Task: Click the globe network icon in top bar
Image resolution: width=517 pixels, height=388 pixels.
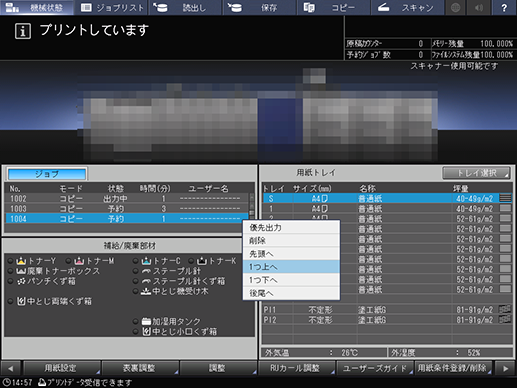Action: (x=456, y=8)
